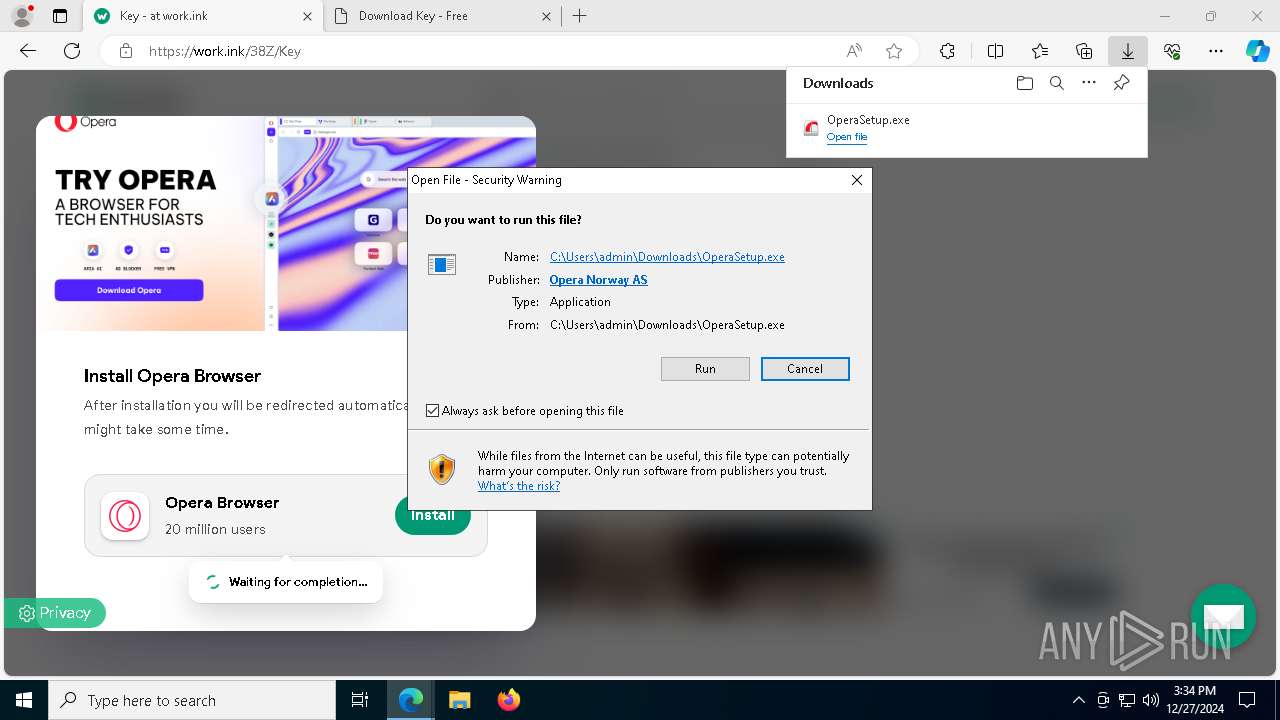Open the taskbar clock and date

(x=1195, y=700)
